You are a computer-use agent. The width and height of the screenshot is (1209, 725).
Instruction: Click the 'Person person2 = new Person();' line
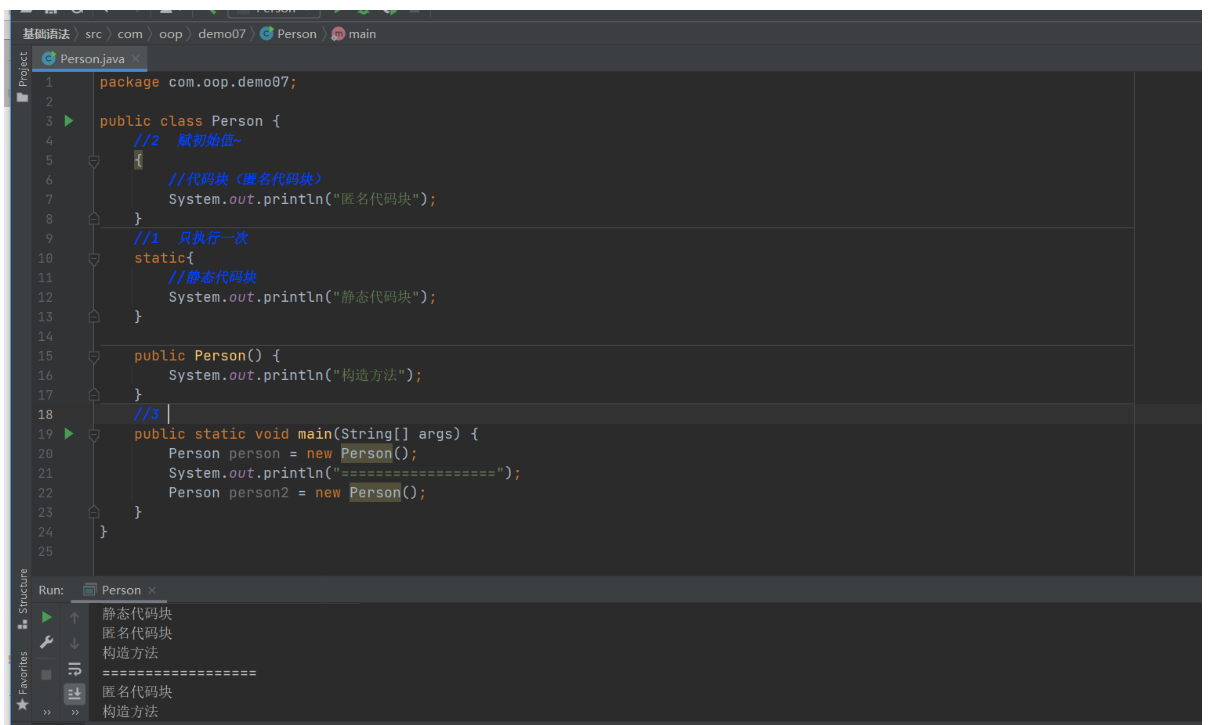point(297,493)
